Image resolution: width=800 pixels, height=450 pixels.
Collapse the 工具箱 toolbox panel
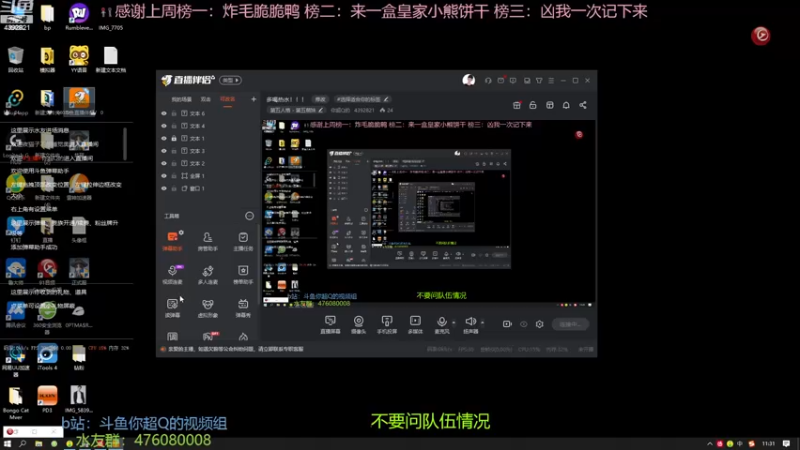[249, 216]
